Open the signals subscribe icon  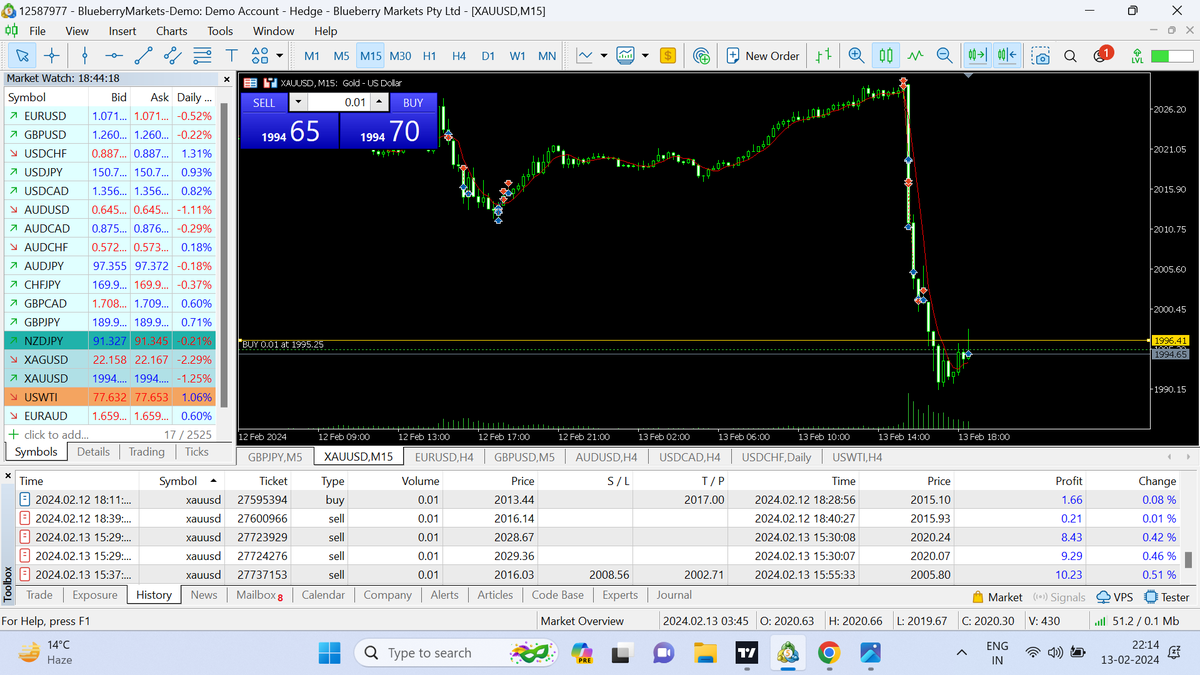[x=702, y=56]
